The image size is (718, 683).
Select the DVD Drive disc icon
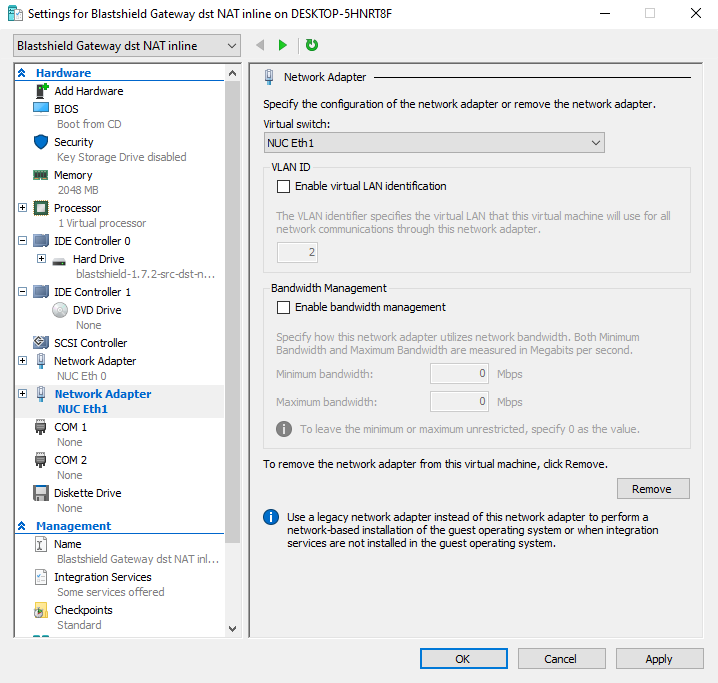[60, 310]
